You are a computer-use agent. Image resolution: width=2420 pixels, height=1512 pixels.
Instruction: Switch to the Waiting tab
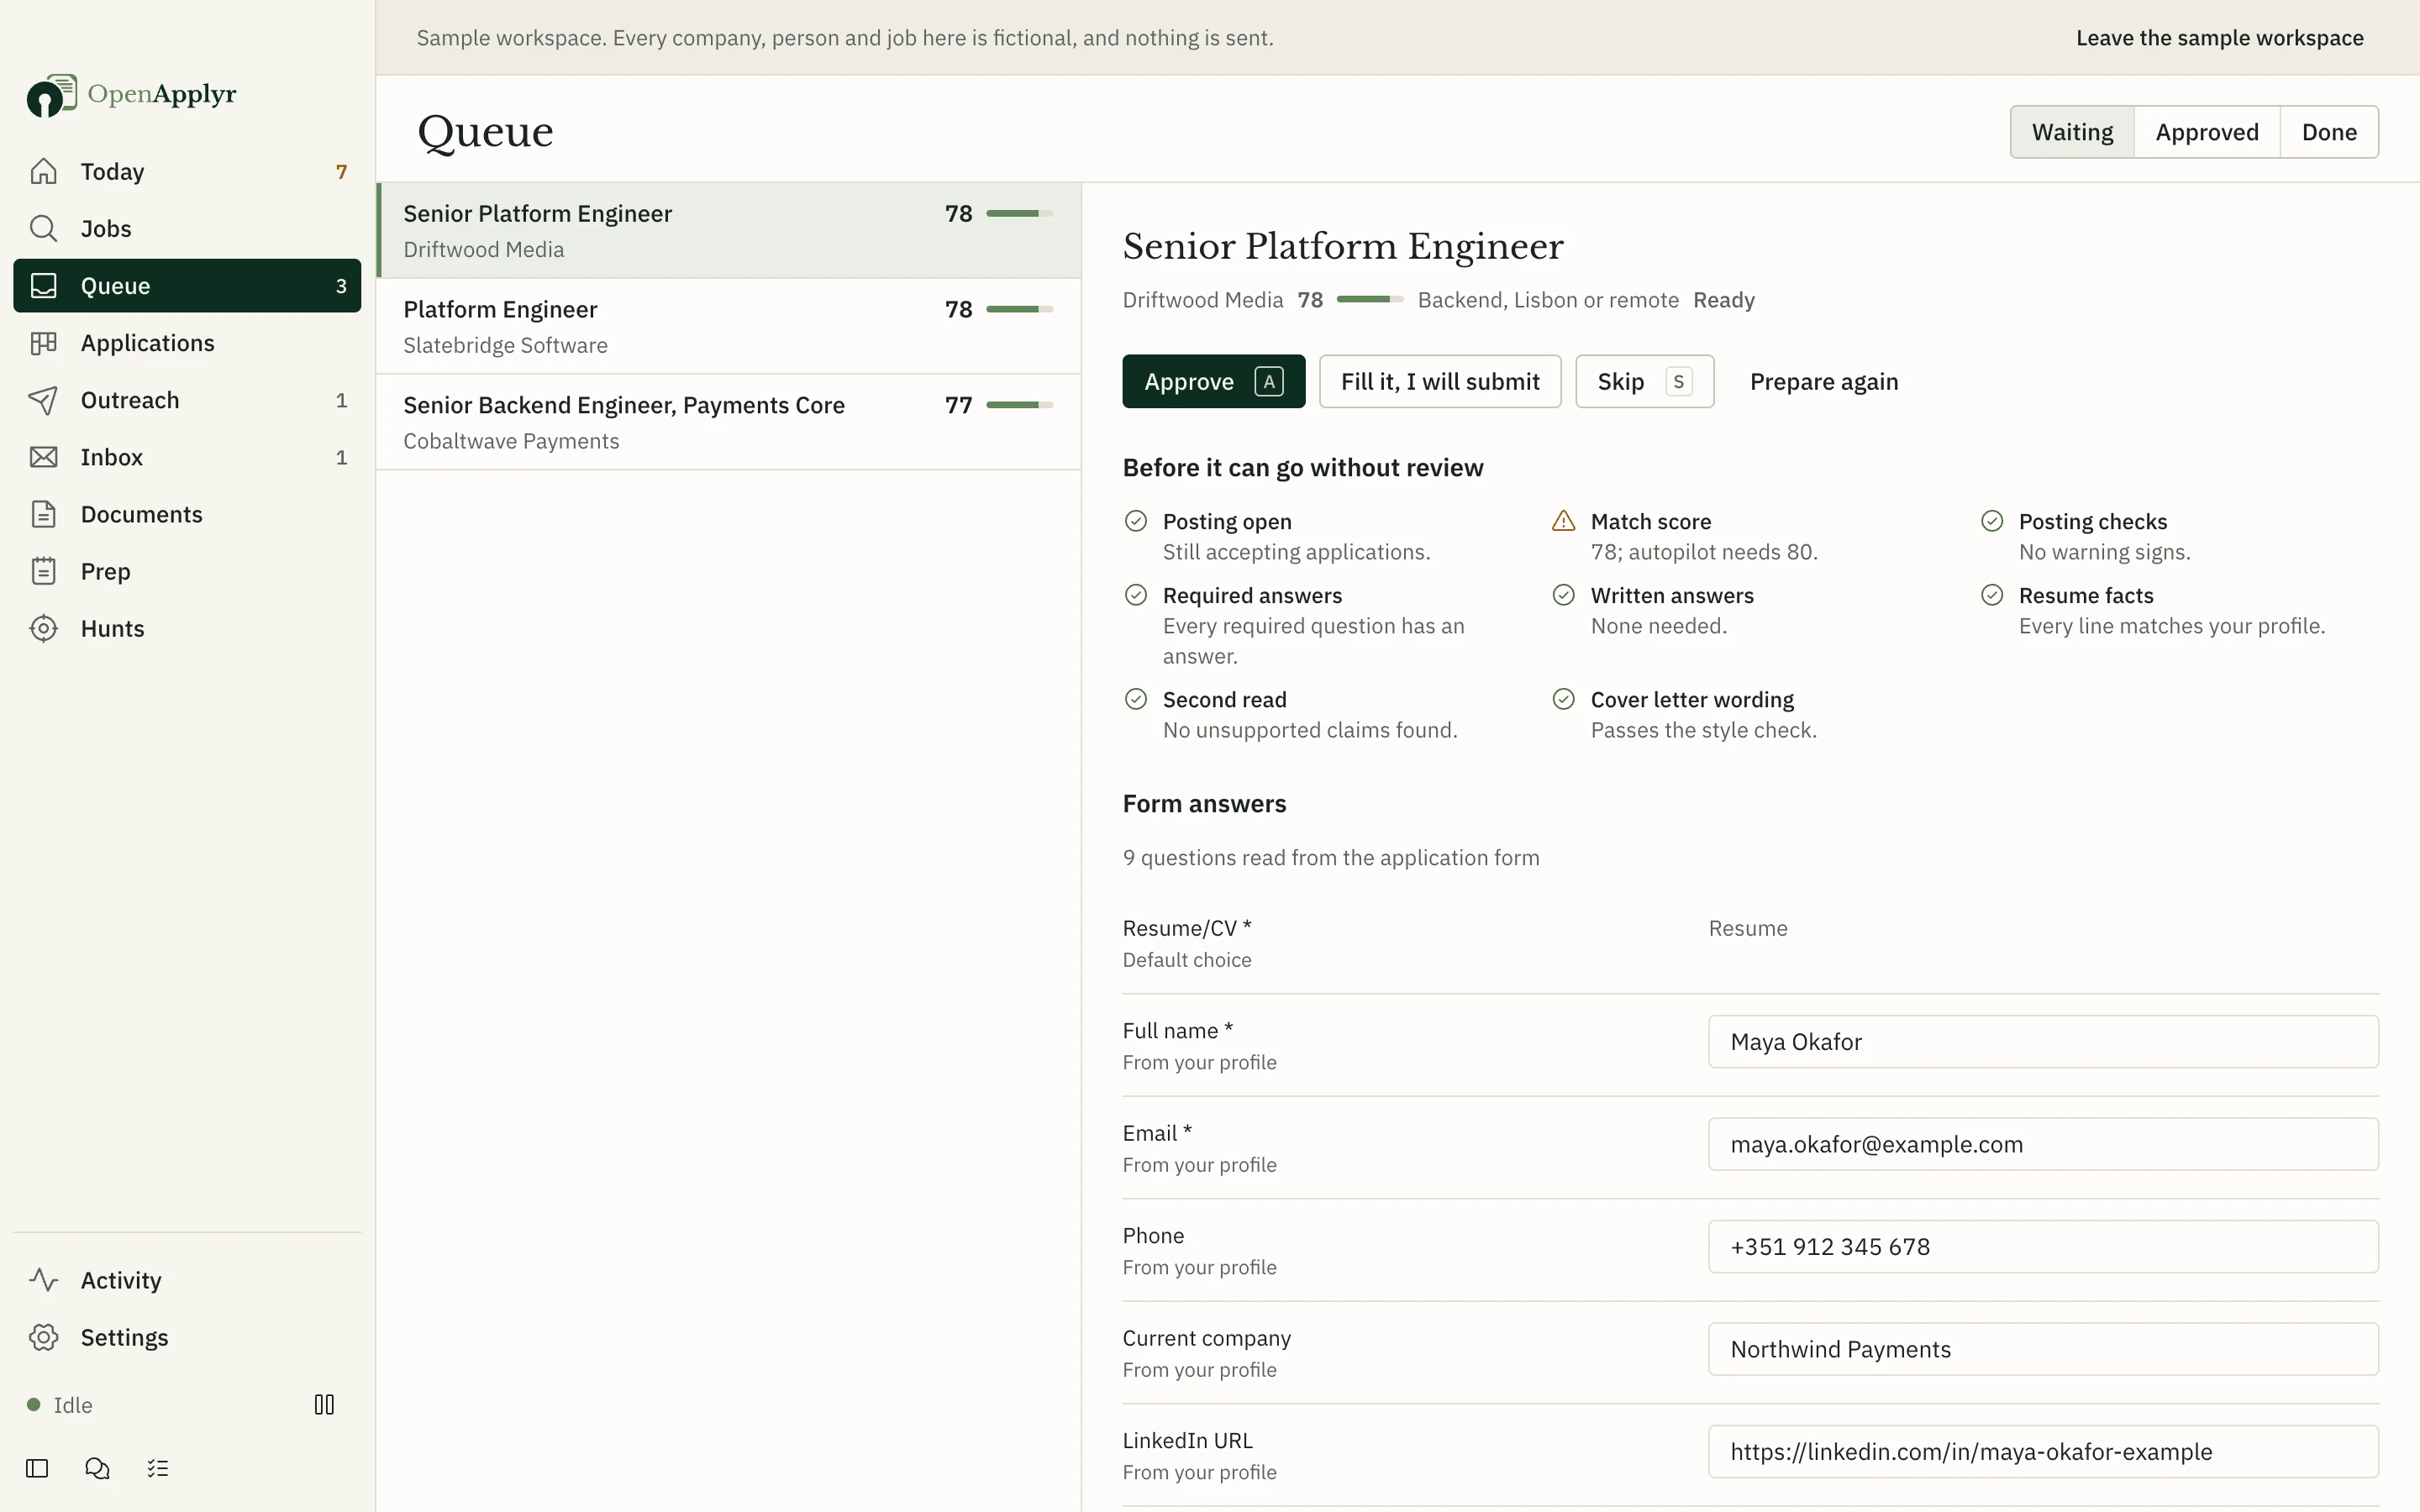click(x=2072, y=132)
